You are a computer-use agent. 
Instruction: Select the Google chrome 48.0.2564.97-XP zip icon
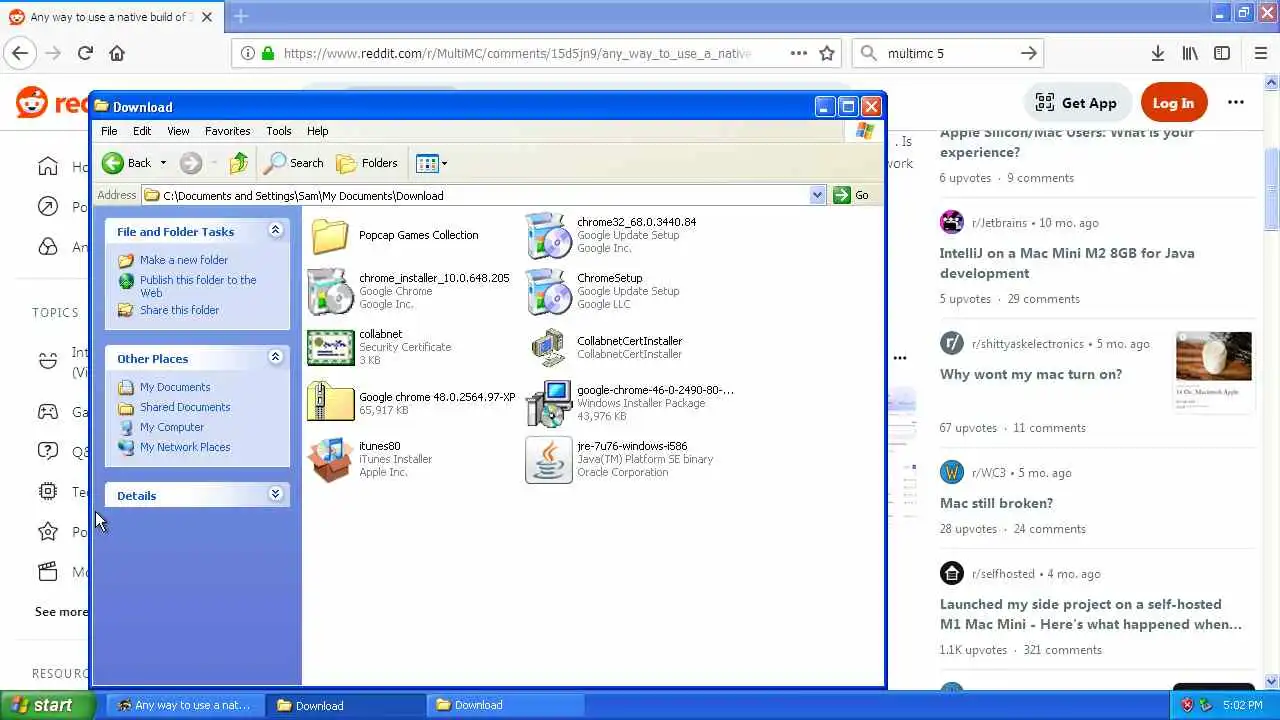[330, 403]
